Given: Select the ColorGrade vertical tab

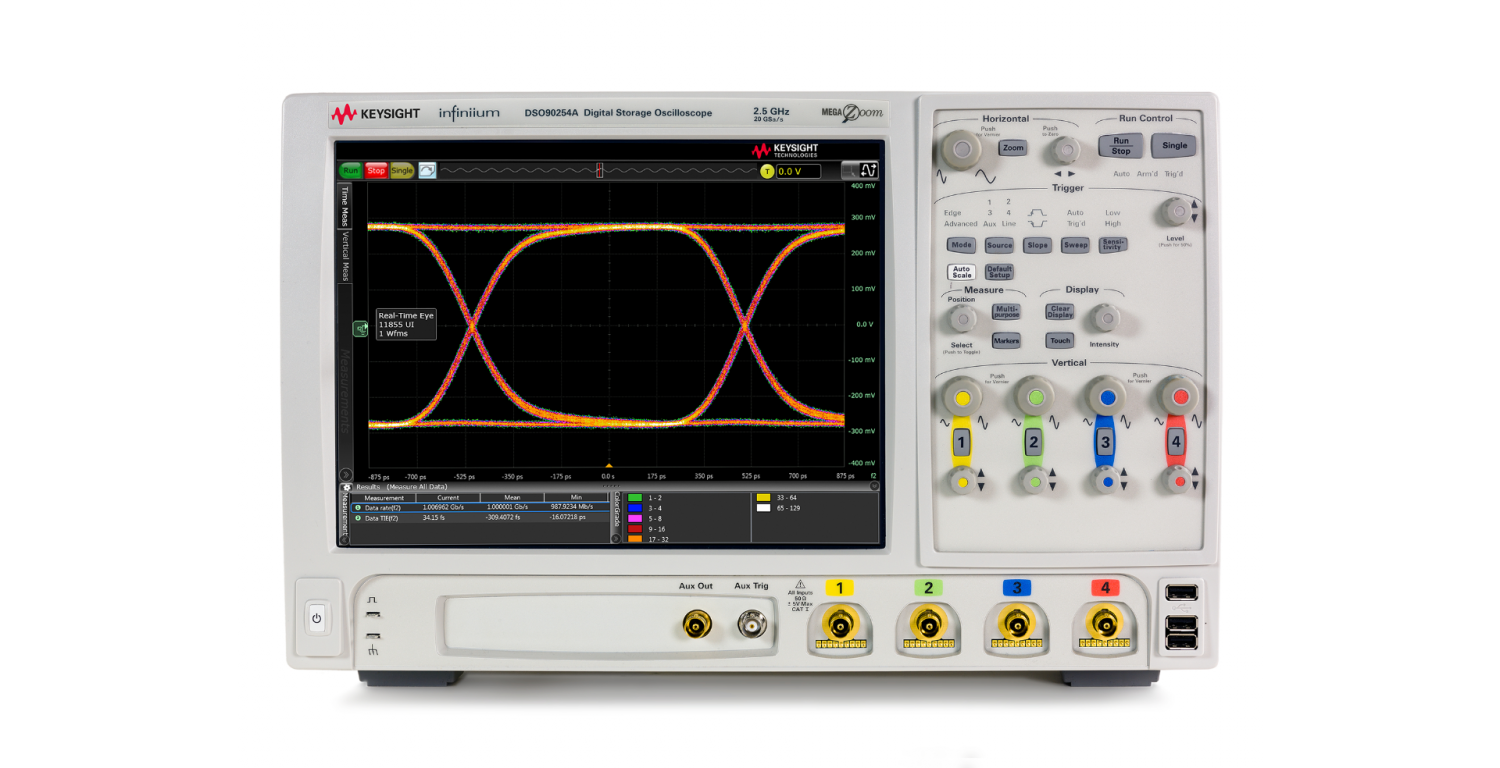Looking at the screenshot, I should 616,510.
